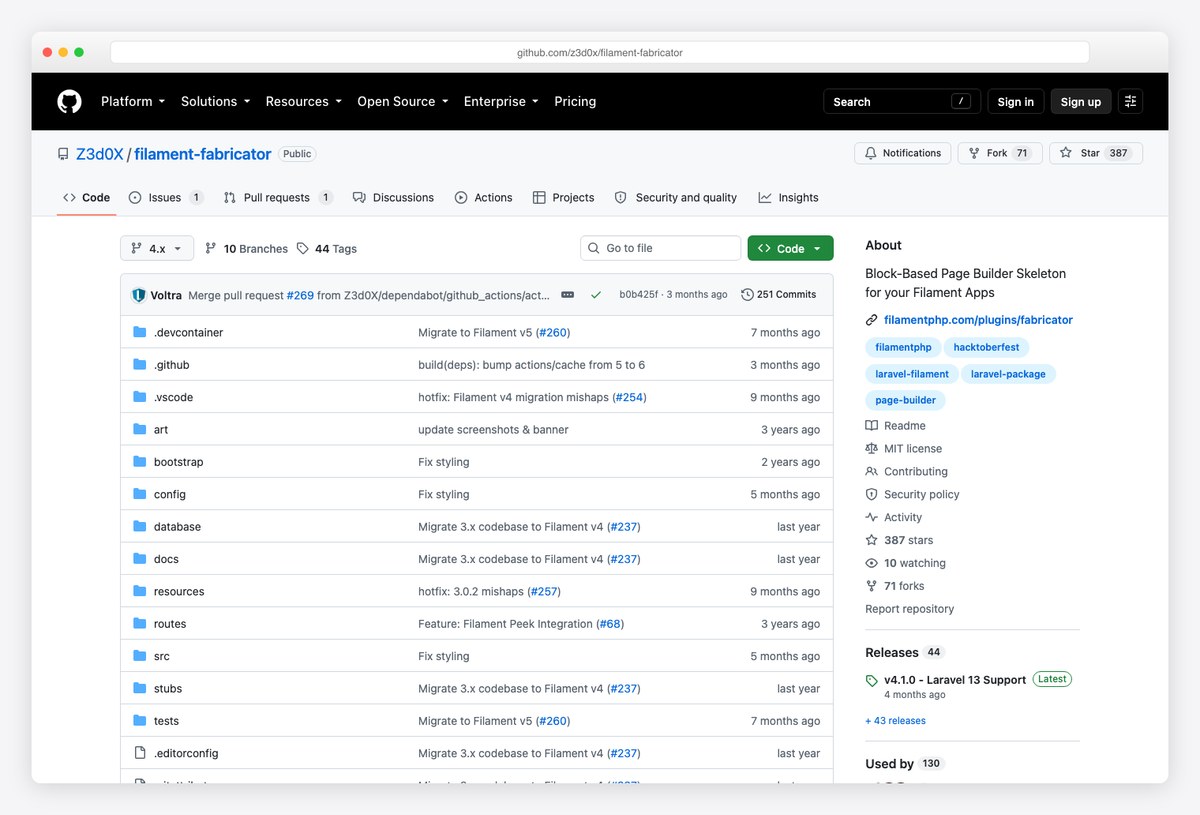Click the folder icon next to bootstrap
This screenshot has width=1200, height=815.
click(x=140, y=462)
